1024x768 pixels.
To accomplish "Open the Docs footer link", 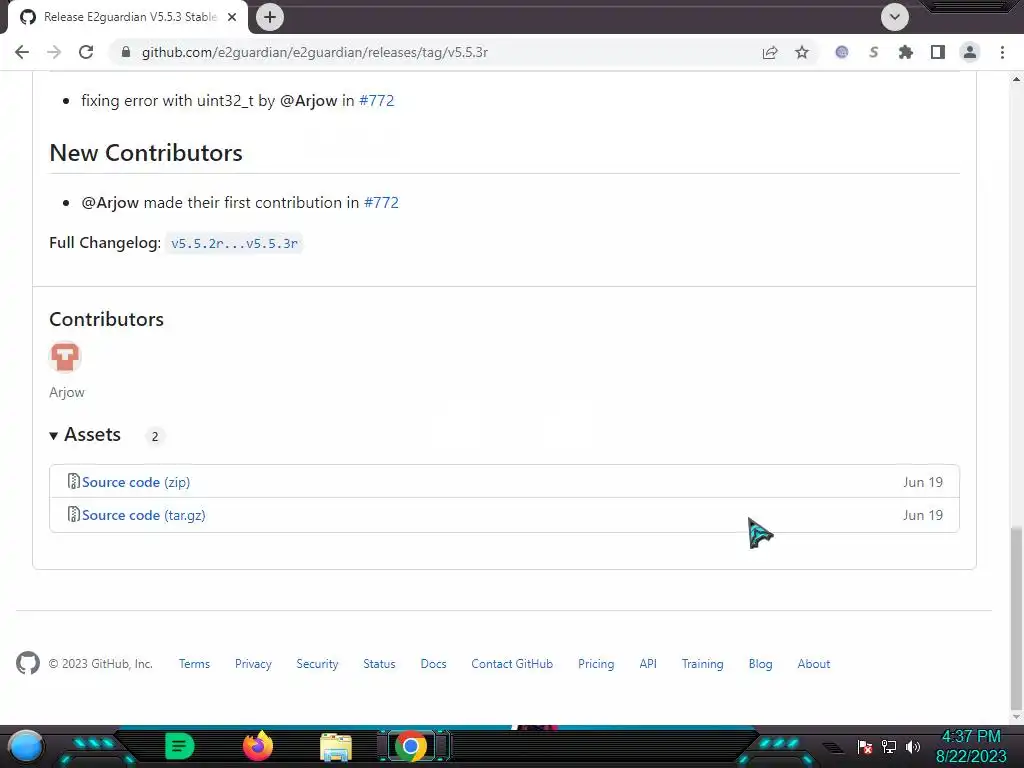I will [x=434, y=664].
